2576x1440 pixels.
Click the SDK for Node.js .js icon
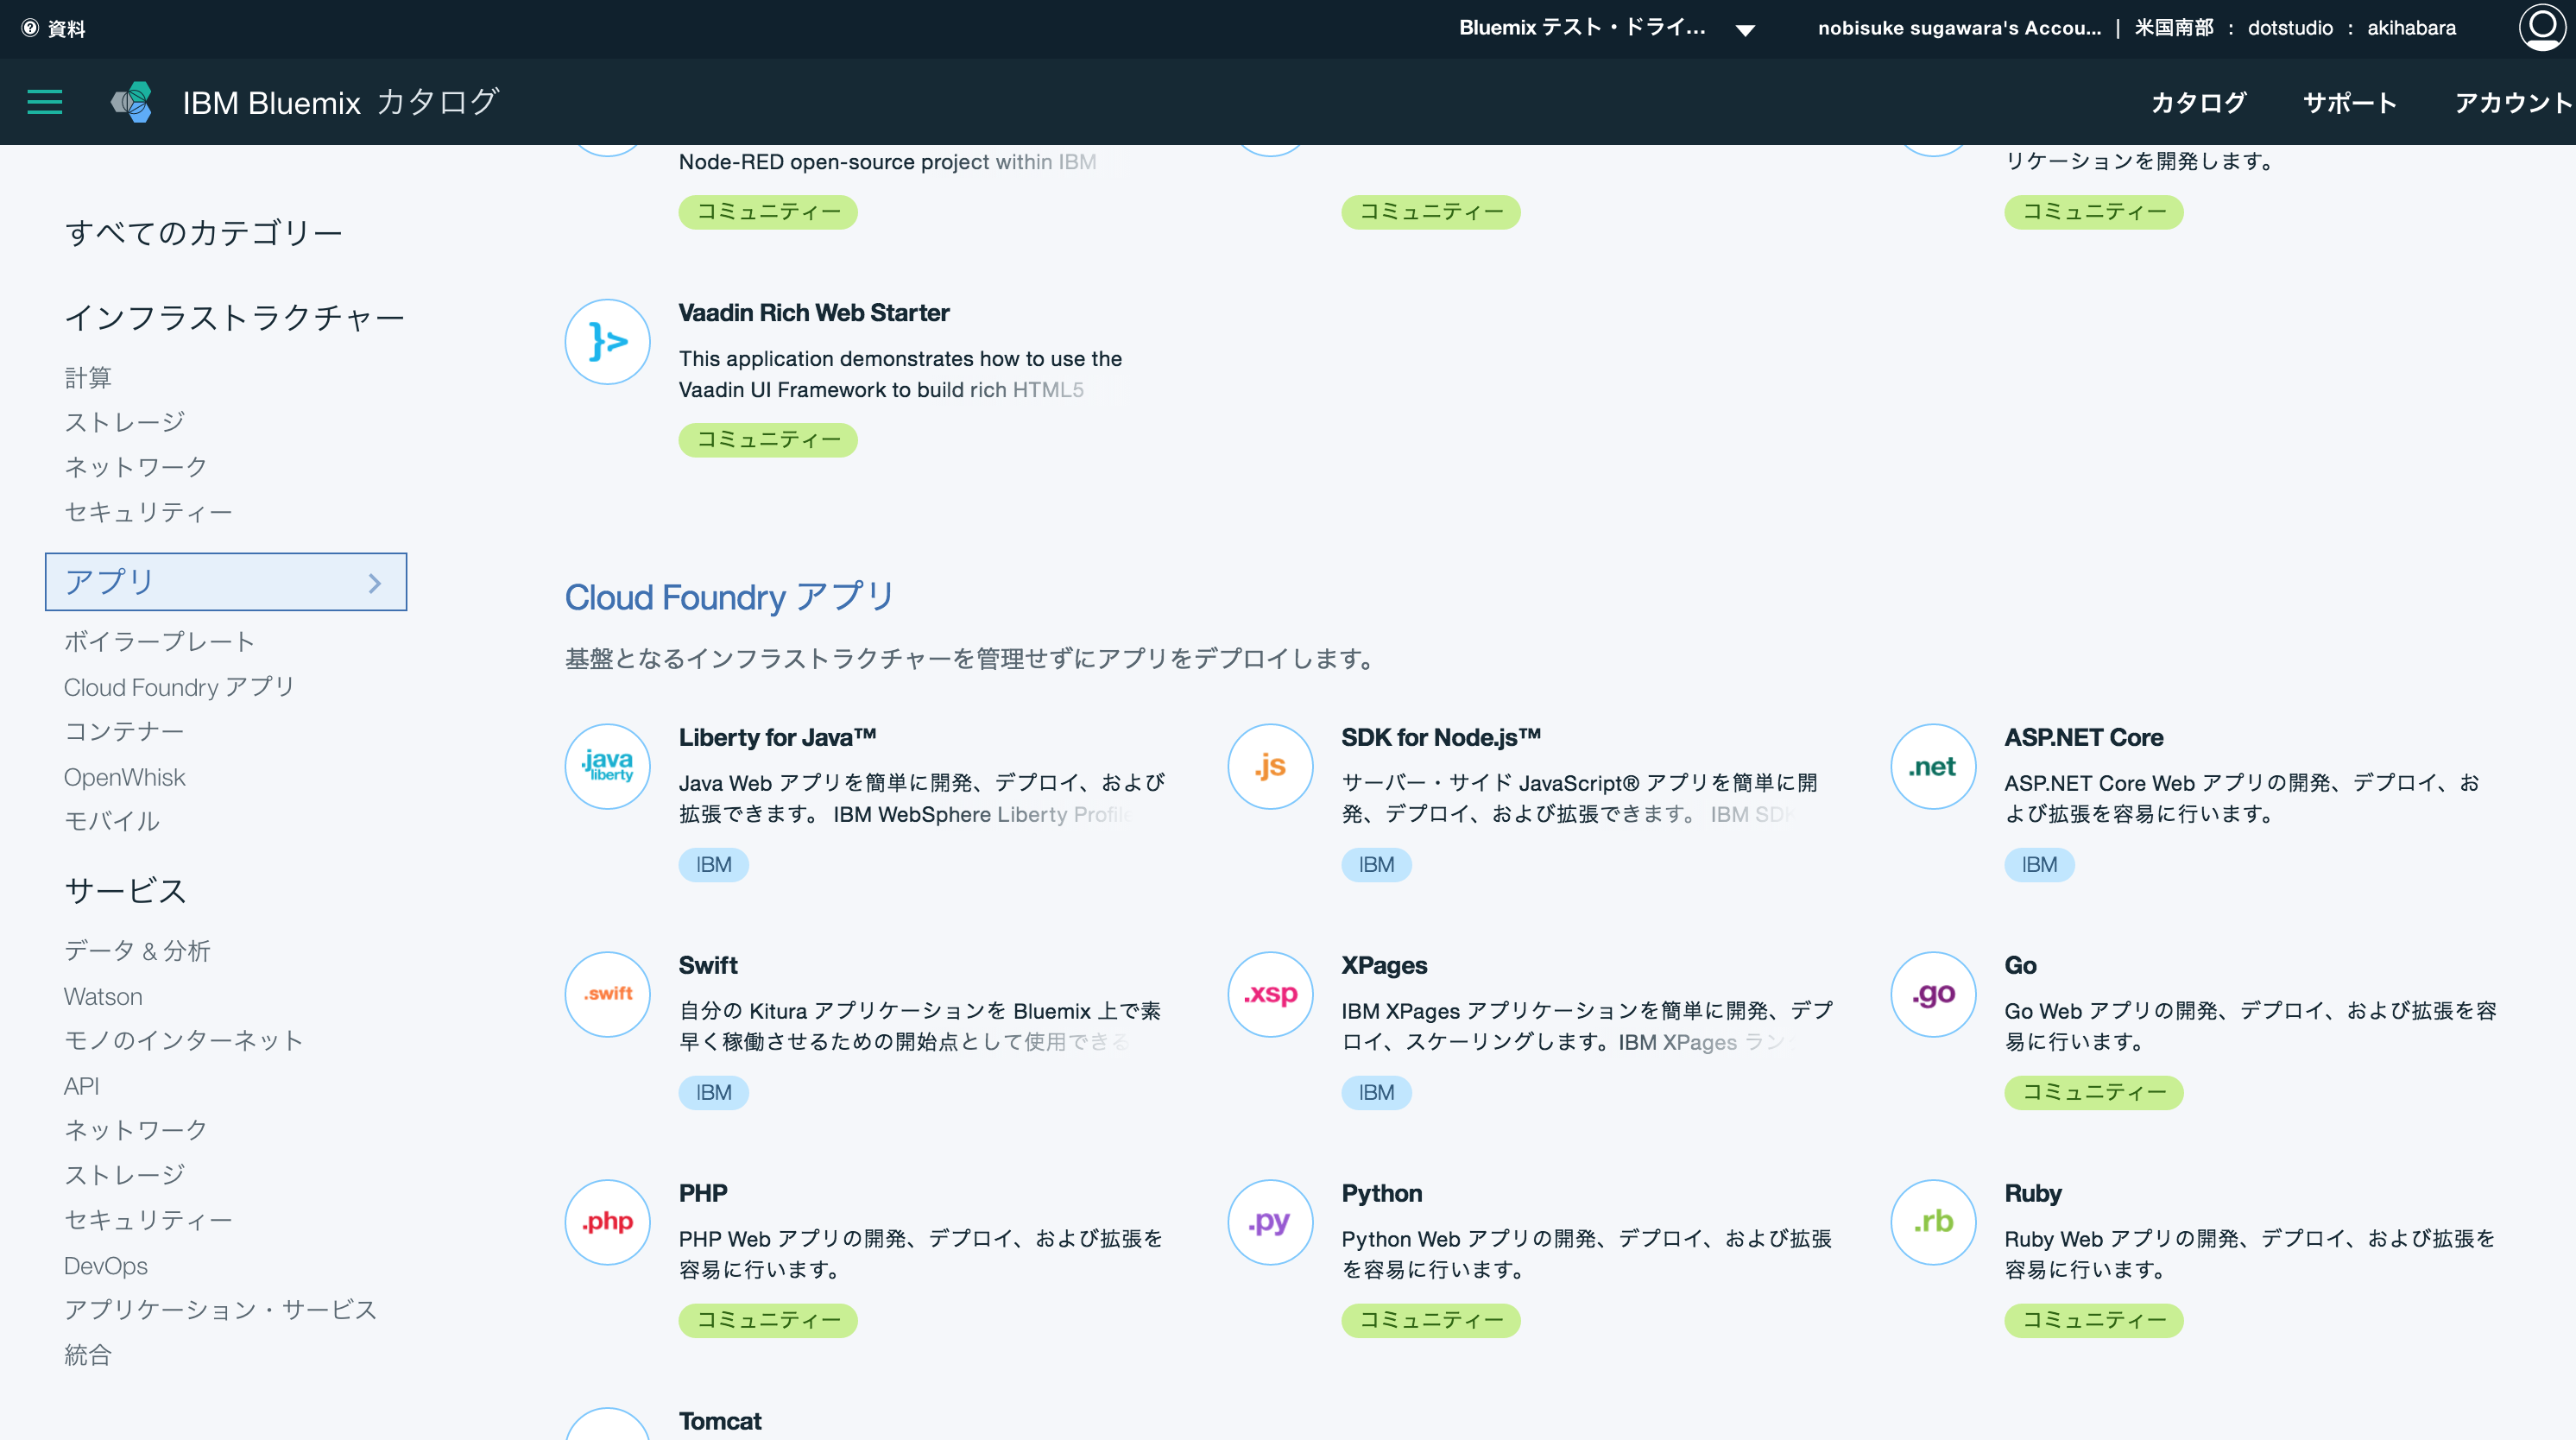(x=1269, y=766)
